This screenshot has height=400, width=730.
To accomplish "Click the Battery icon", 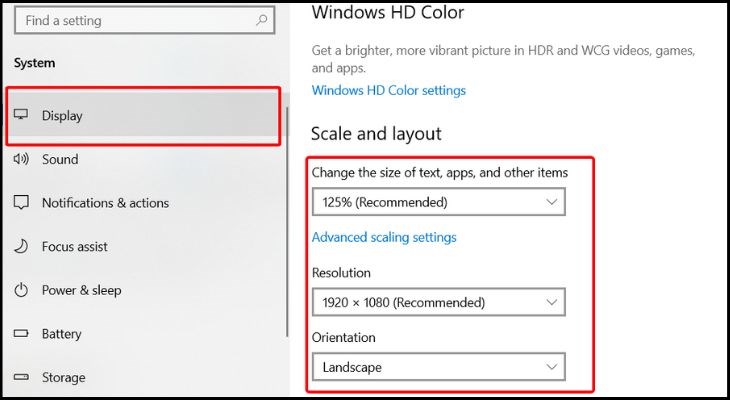I will click(x=21, y=334).
